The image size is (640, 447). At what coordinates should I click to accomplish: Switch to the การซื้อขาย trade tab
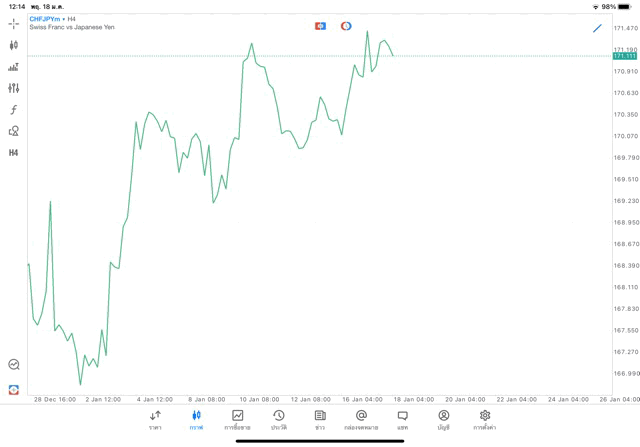tap(237, 420)
